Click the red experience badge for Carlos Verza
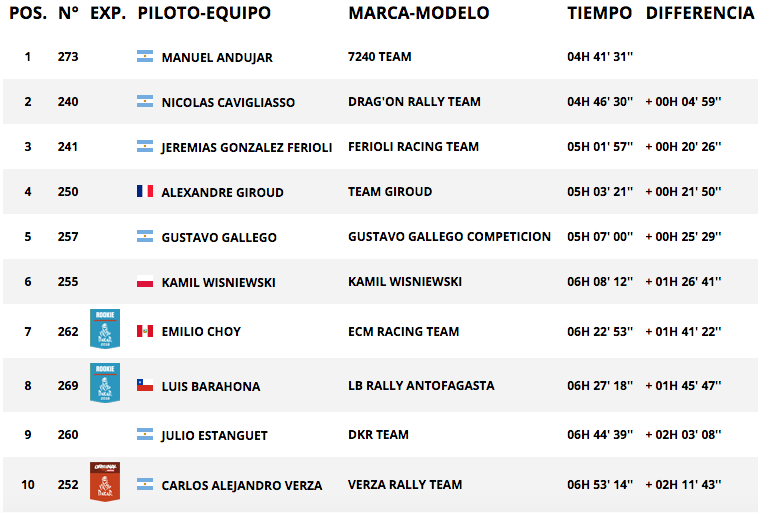 tap(104, 480)
